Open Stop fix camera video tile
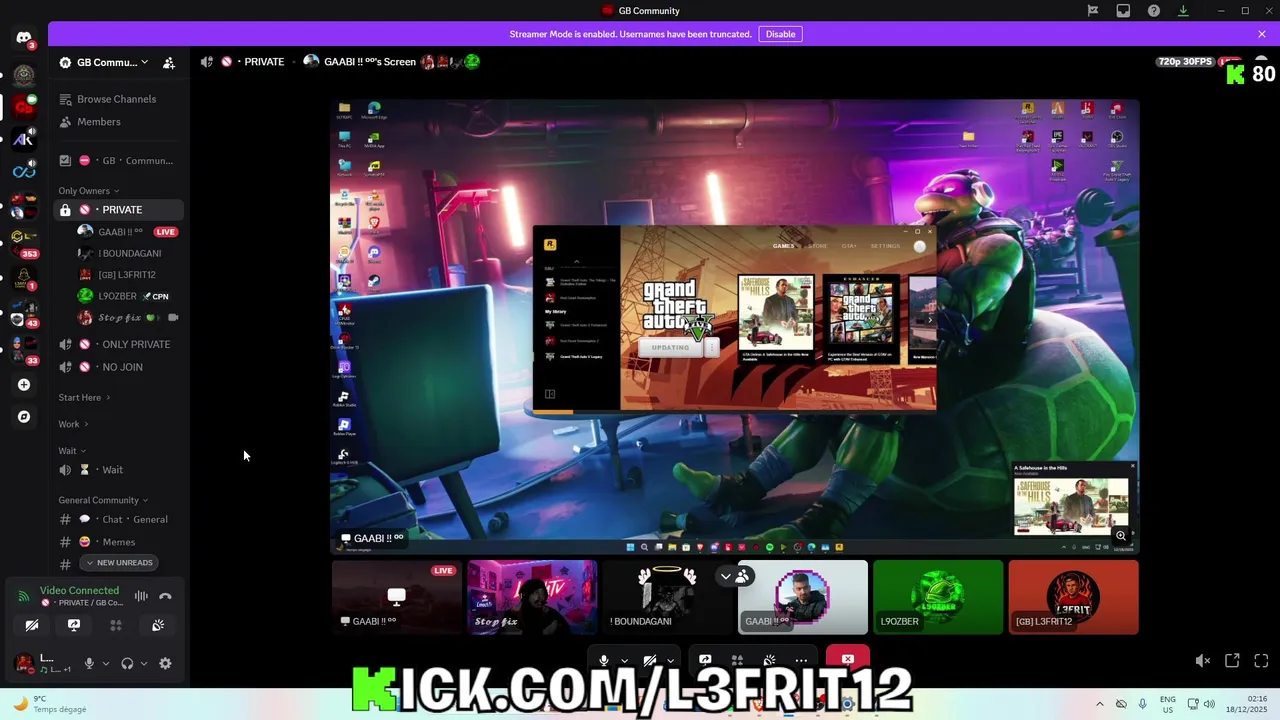The width and height of the screenshot is (1280, 720). click(532, 597)
